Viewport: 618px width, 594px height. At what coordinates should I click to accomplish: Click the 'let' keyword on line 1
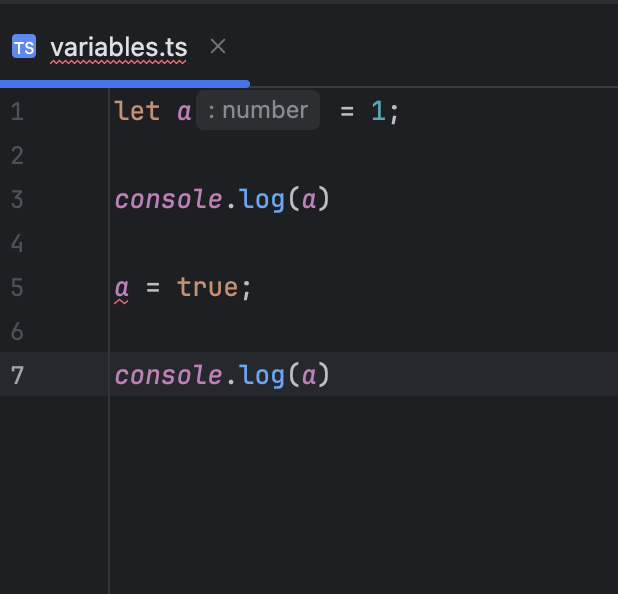tap(137, 111)
